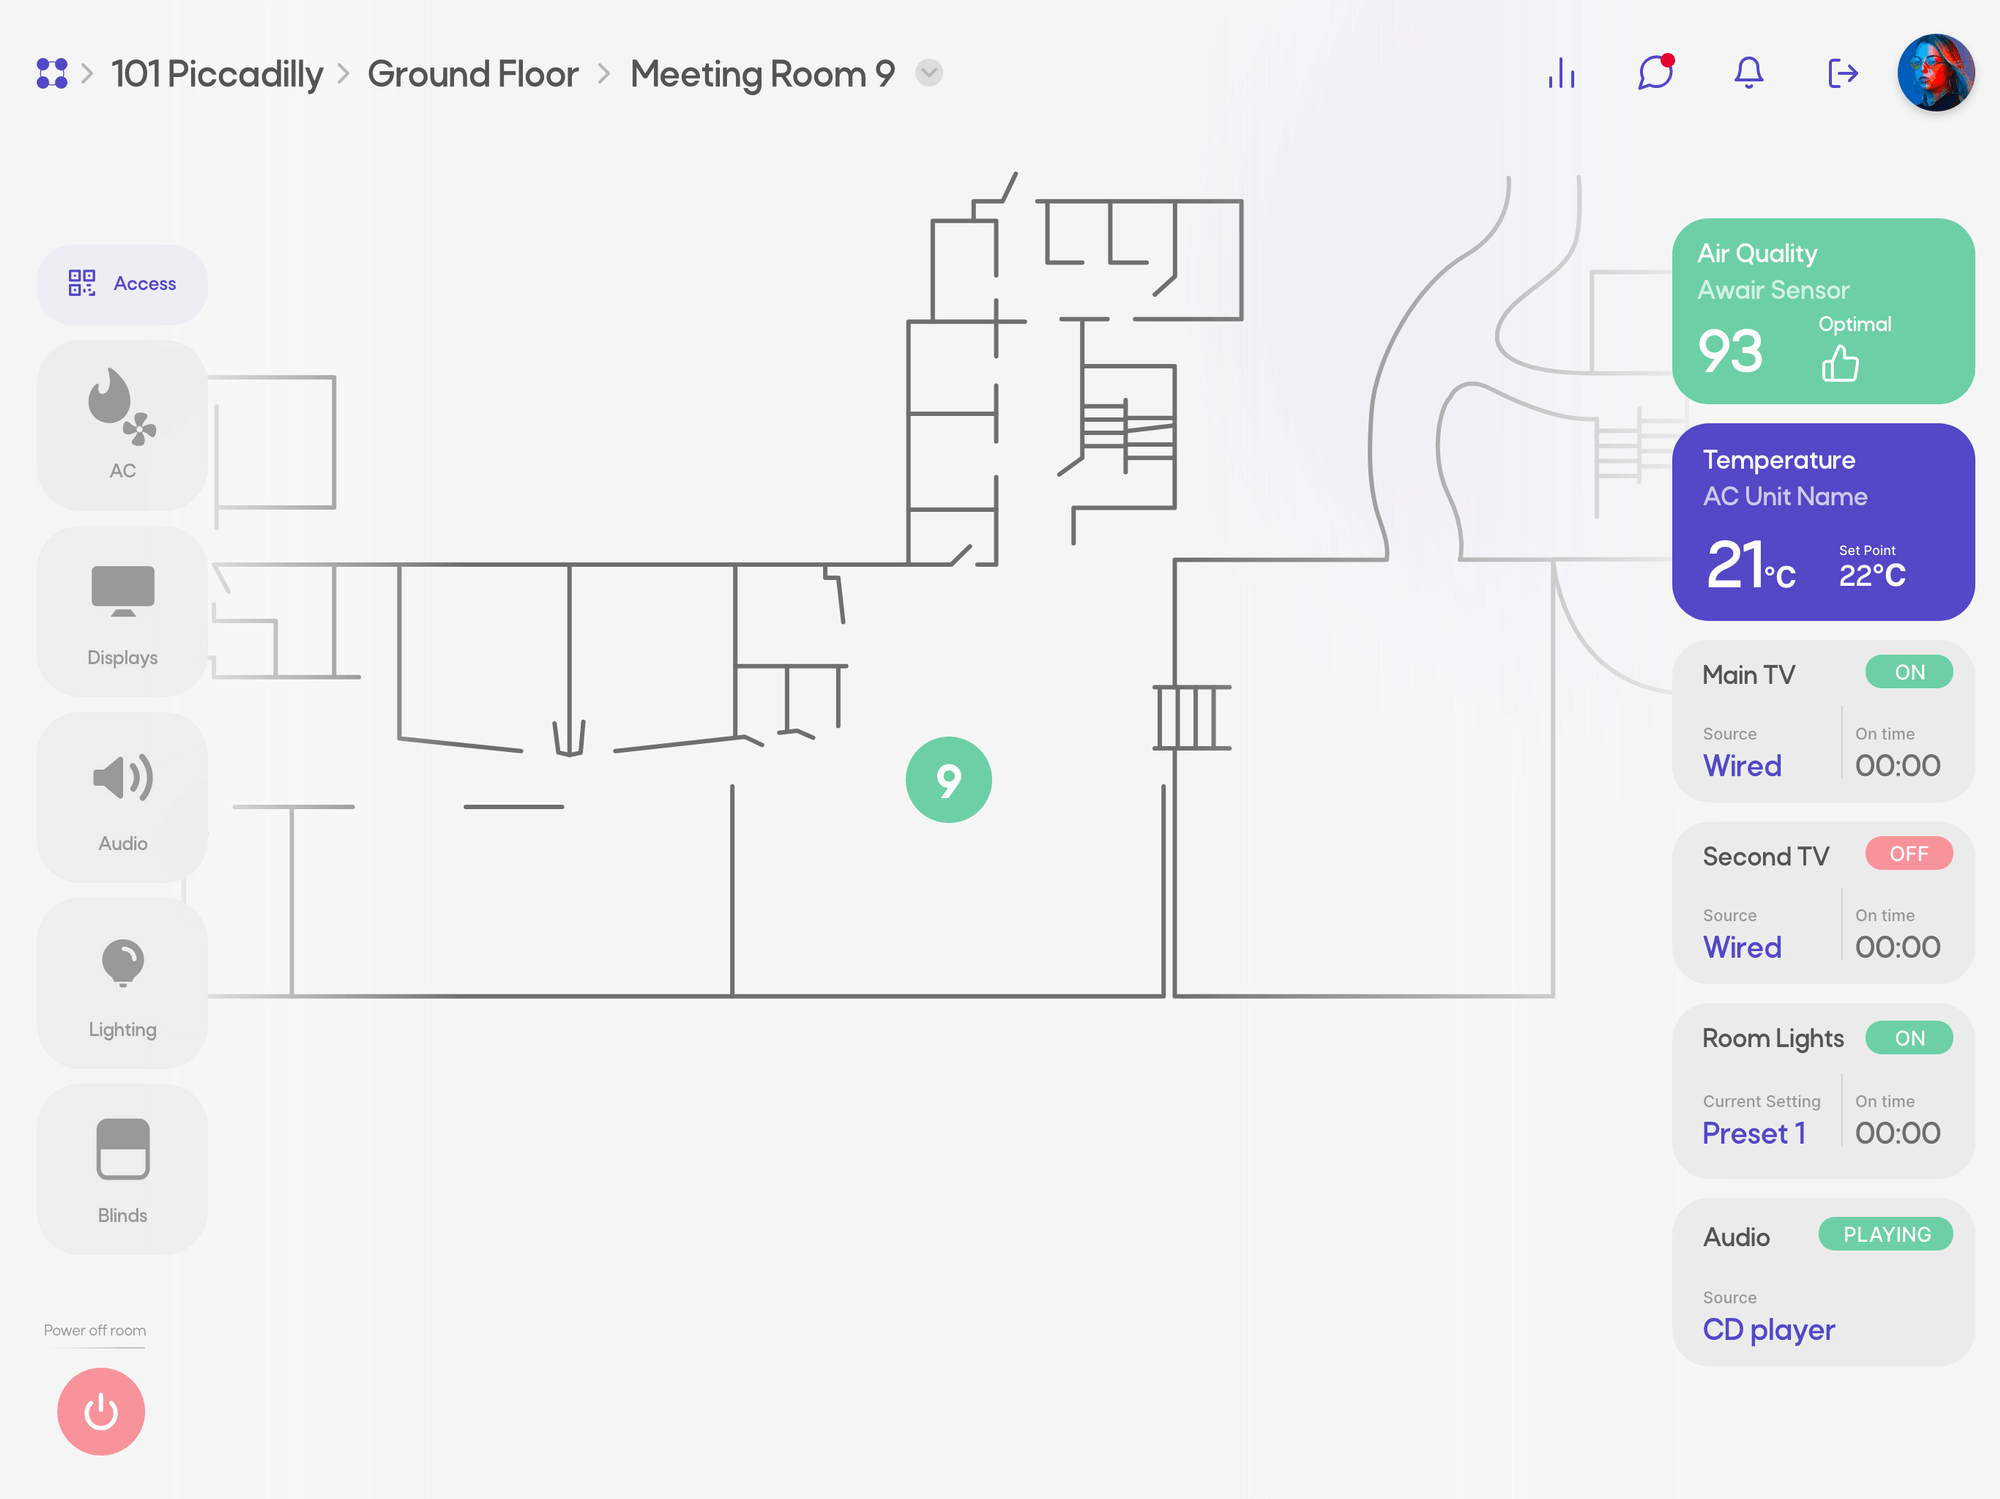Toggle the Second TV OFF switch
The height and width of the screenshot is (1499, 2000).
coord(1908,854)
